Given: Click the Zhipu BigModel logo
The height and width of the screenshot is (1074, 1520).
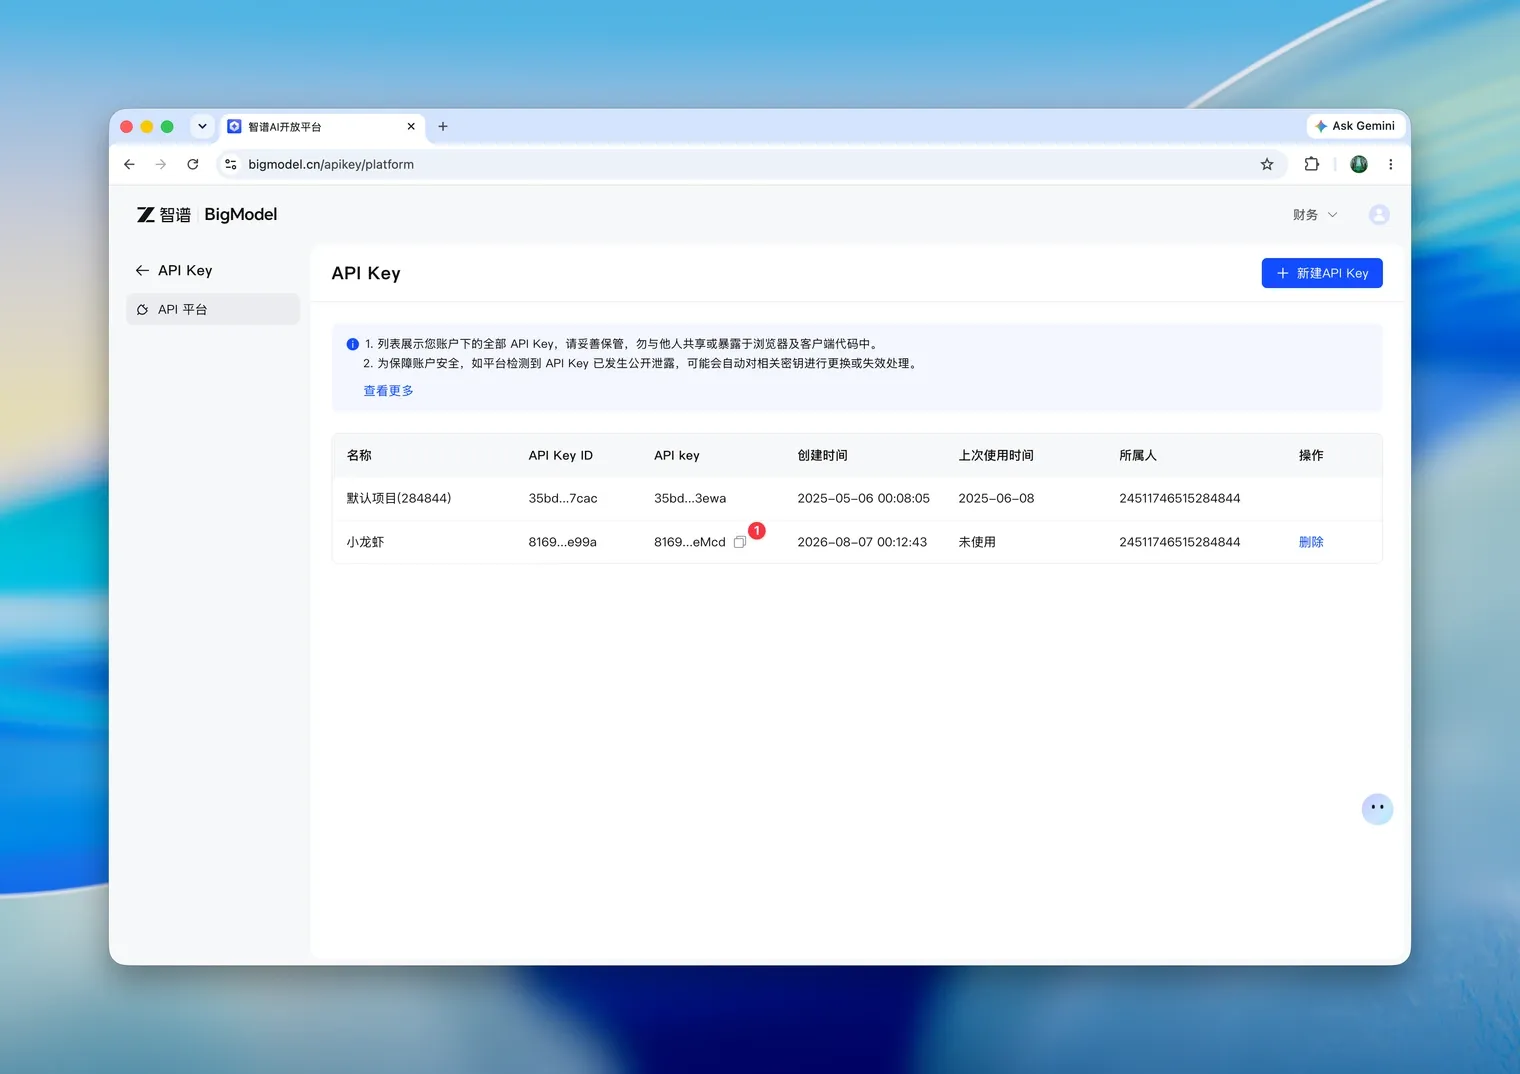Looking at the screenshot, I should [207, 215].
